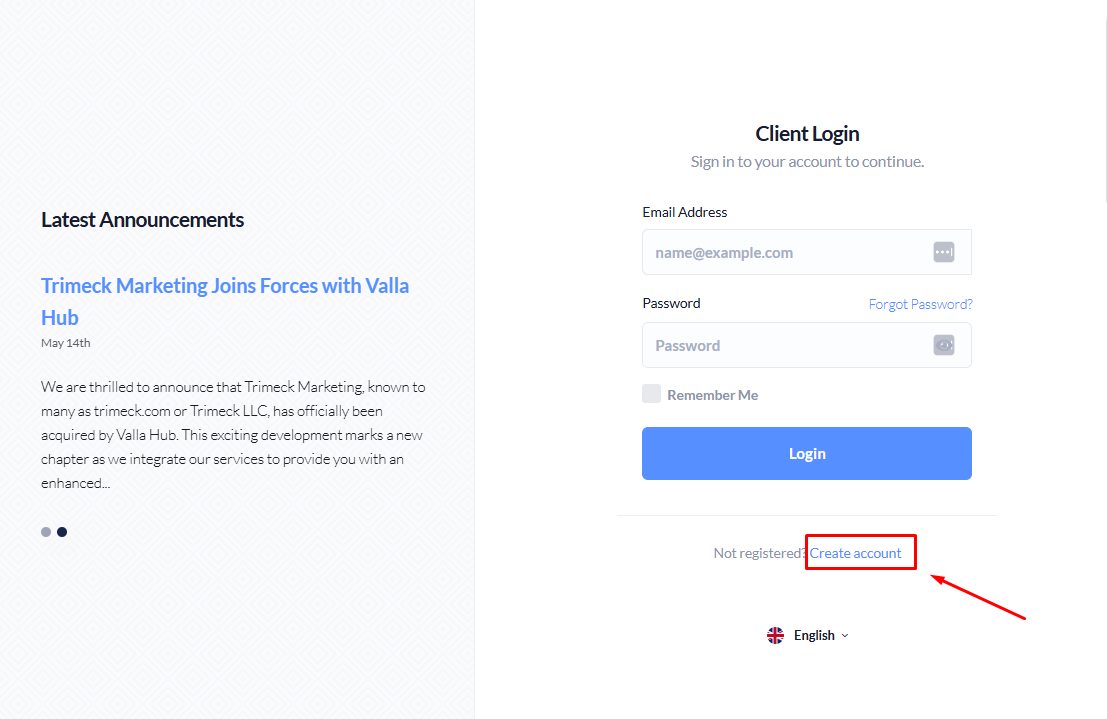Click the British flag icon
Image resolution: width=1107 pixels, height=719 pixels.
(775, 635)
